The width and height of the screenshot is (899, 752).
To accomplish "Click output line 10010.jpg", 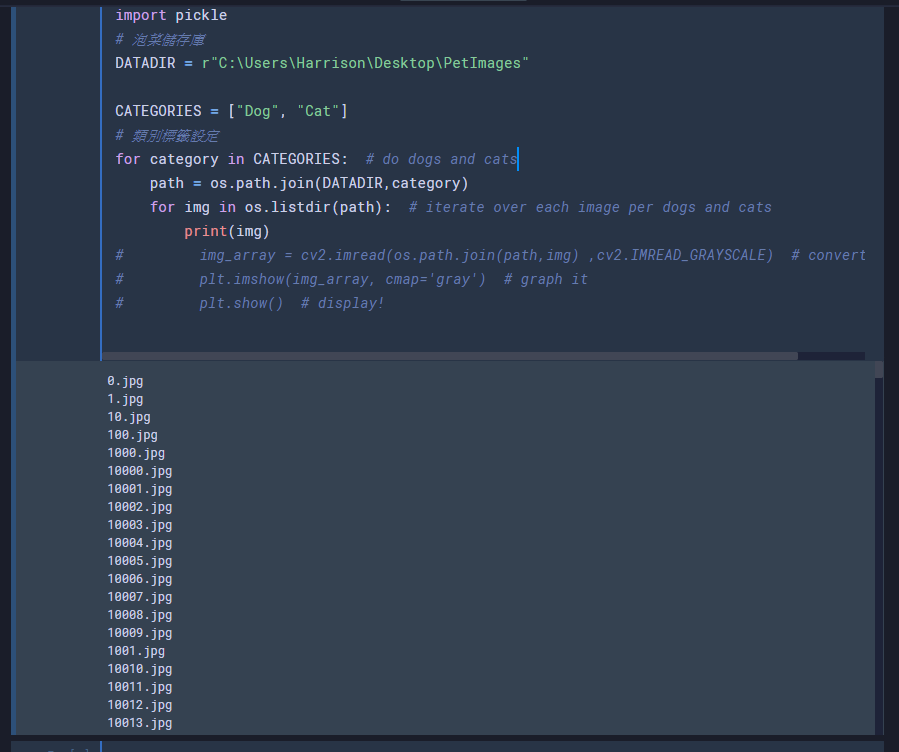I will 139,669.
